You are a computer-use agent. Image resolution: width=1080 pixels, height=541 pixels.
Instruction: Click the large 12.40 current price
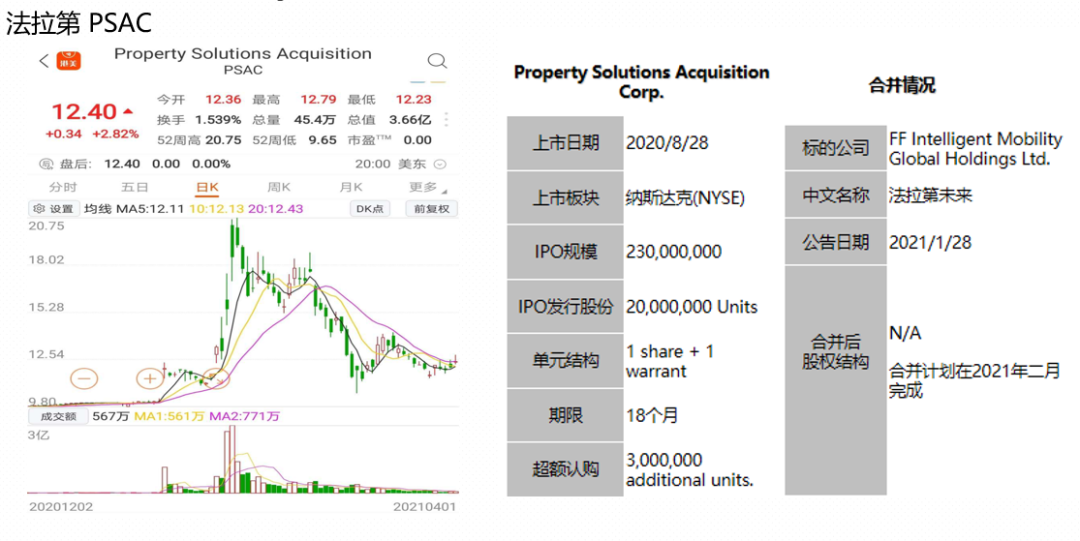(x=84, y=112)
